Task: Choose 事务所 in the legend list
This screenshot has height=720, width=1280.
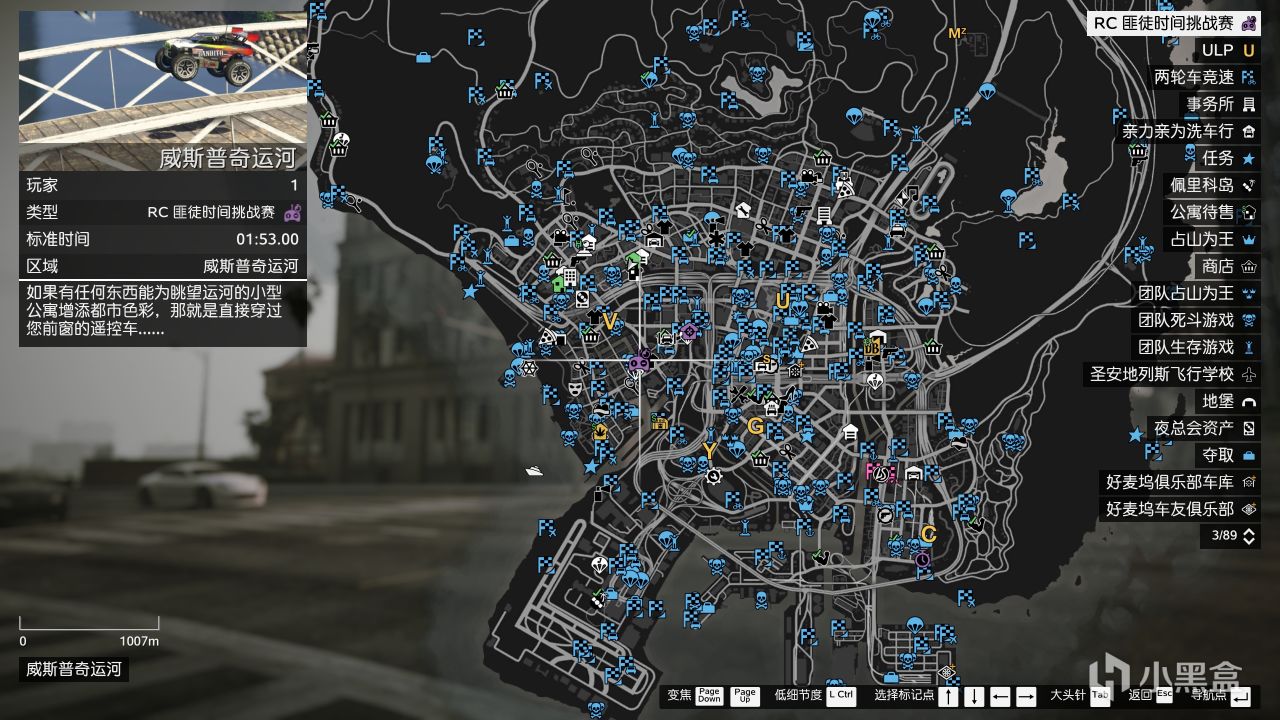Action: [1220, 104]
